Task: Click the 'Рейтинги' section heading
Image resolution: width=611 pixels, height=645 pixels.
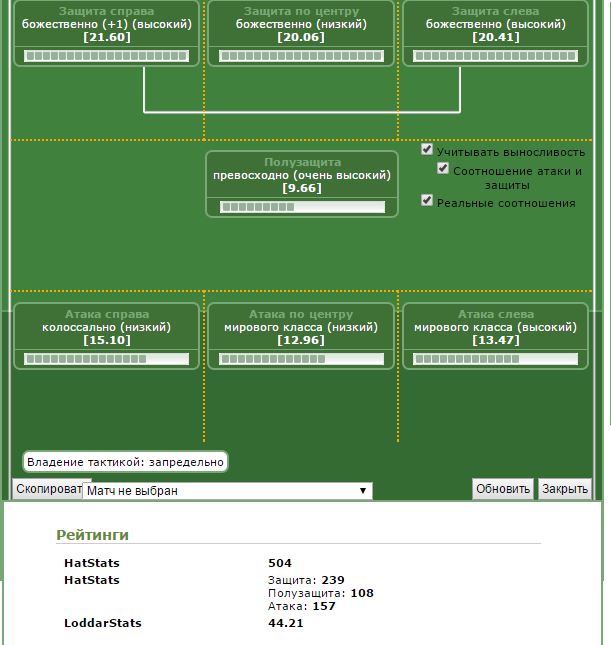Action: click(92, 535)
